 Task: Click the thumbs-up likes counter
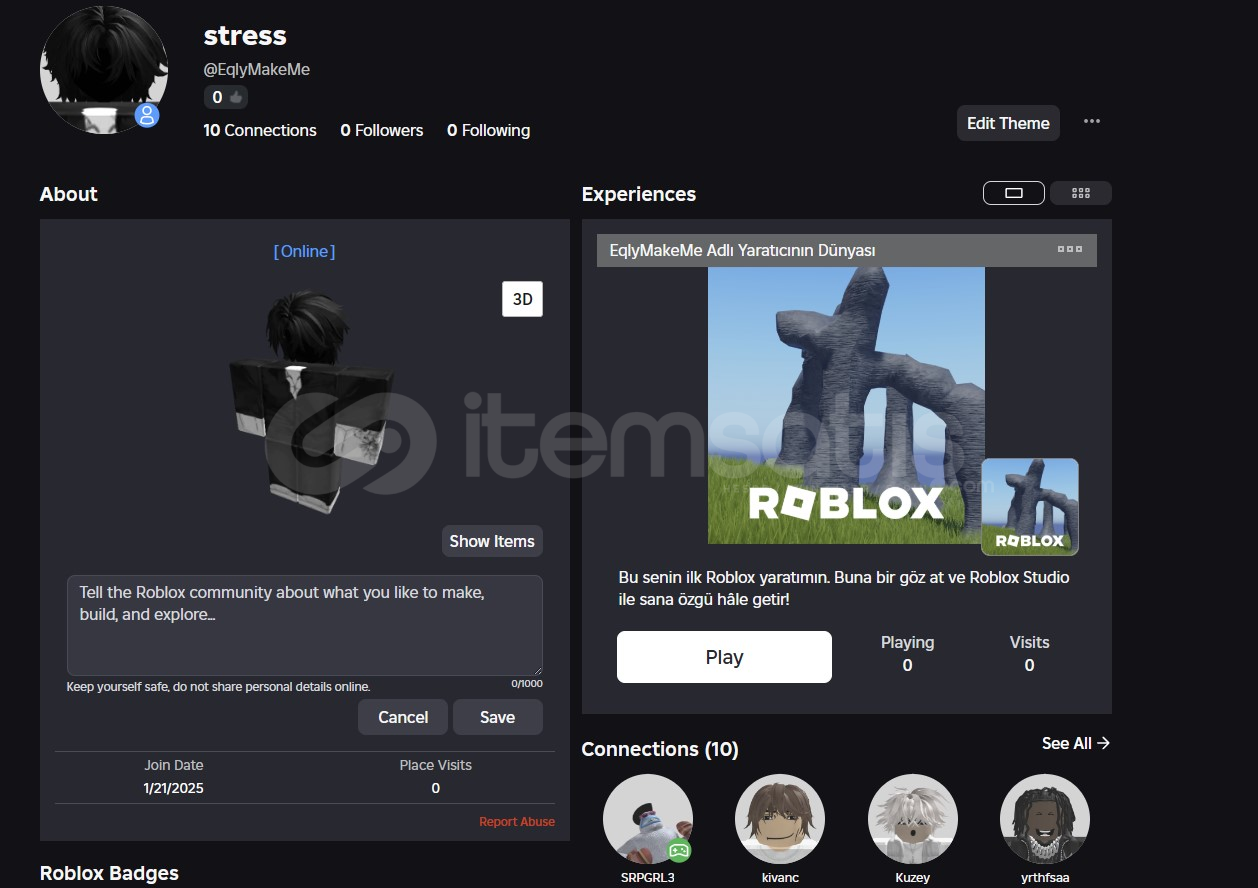coord(226,97)
